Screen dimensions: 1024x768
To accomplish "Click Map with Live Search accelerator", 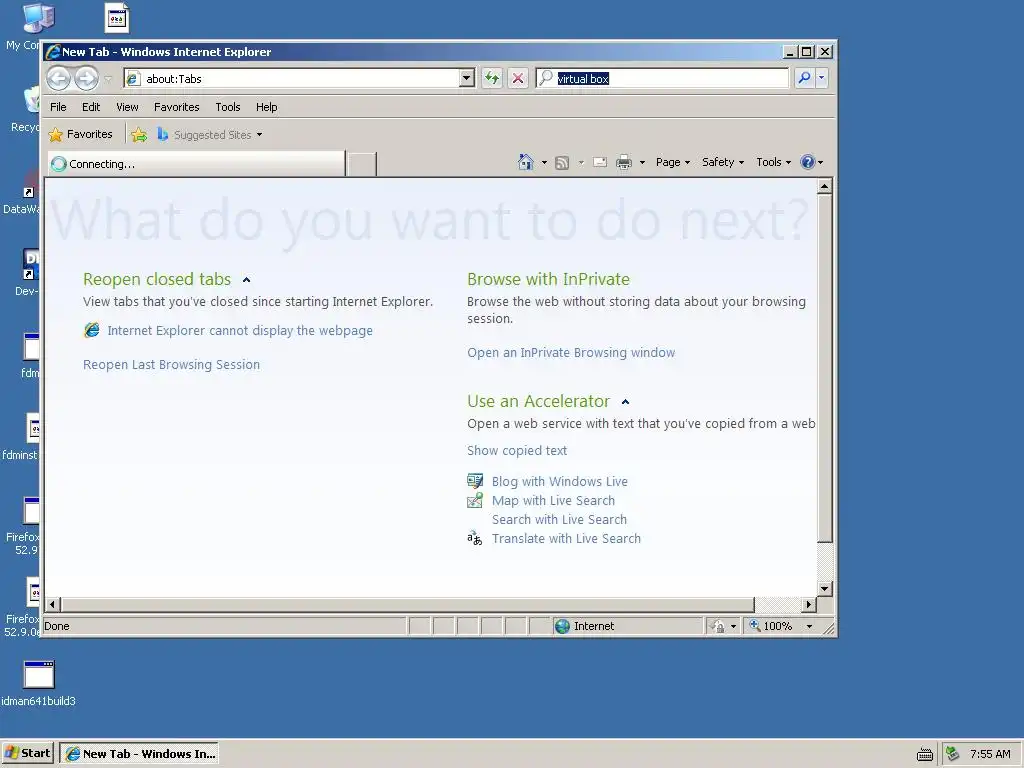I will coord(553,500).
